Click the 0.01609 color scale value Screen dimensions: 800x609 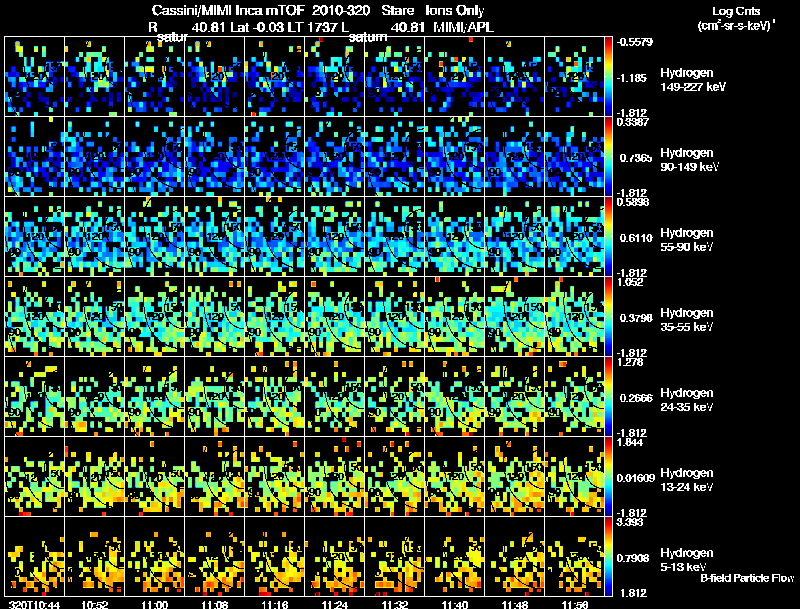click(x=636, y=478)
